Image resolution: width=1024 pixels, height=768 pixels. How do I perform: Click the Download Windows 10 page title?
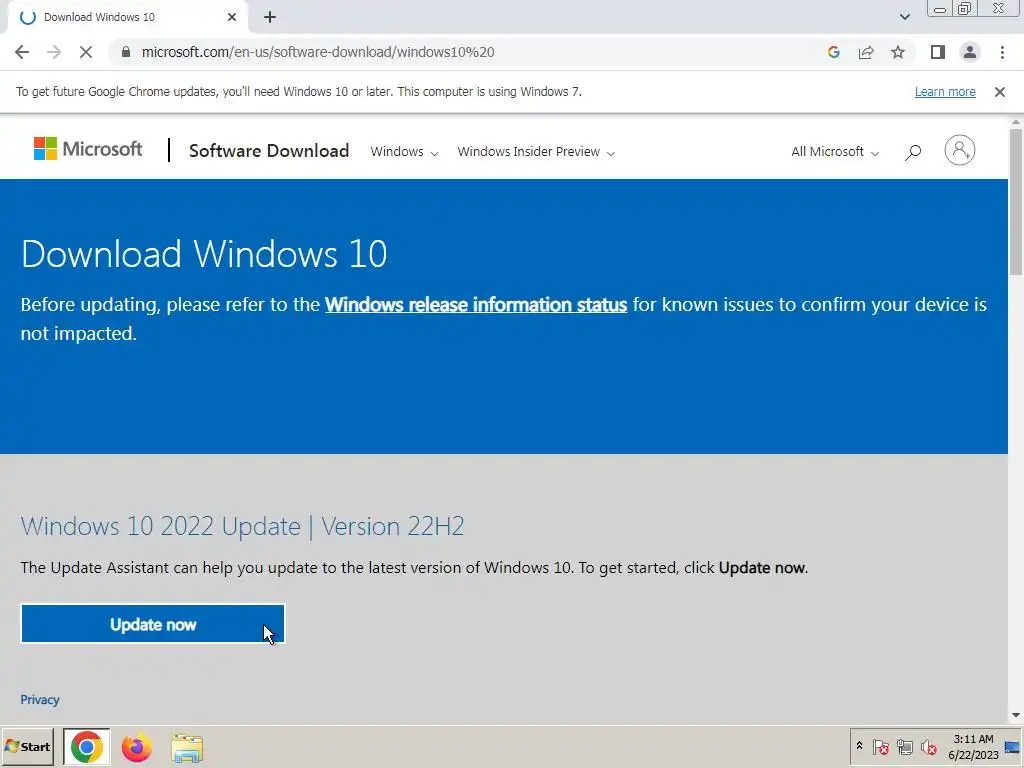tap(204, 253)
